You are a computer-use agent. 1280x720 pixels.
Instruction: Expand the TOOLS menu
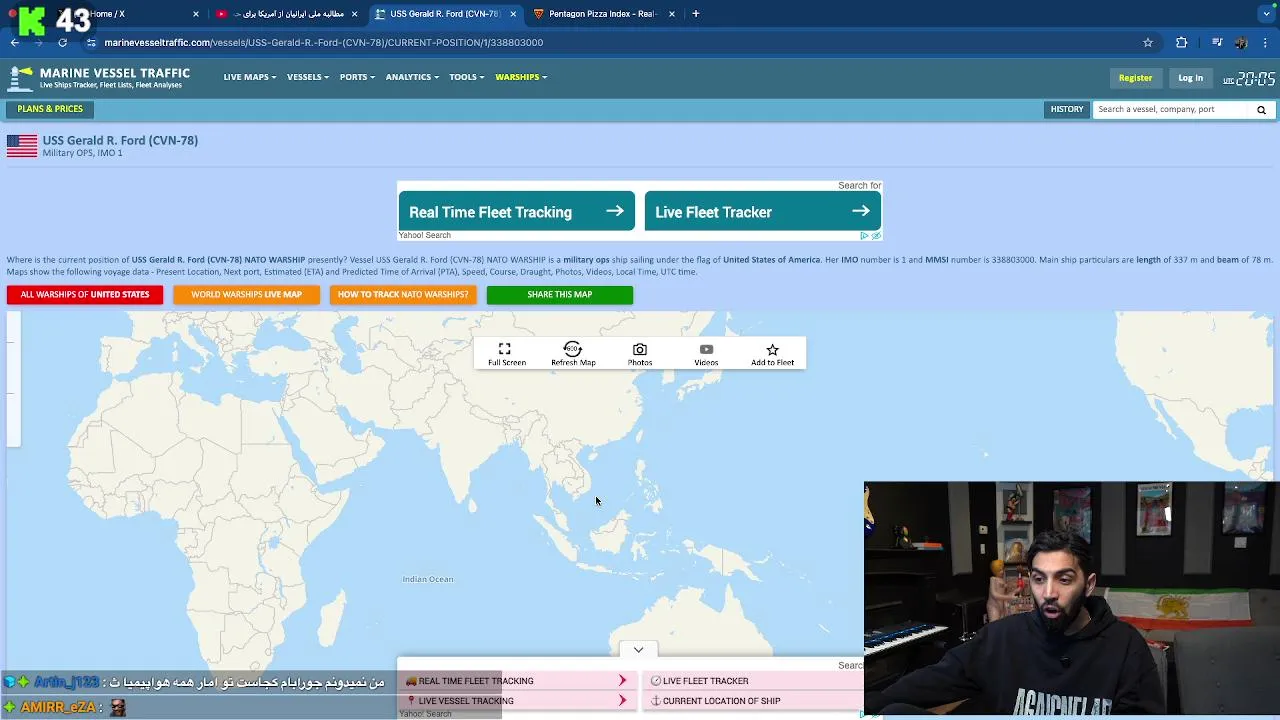point(466,77)
